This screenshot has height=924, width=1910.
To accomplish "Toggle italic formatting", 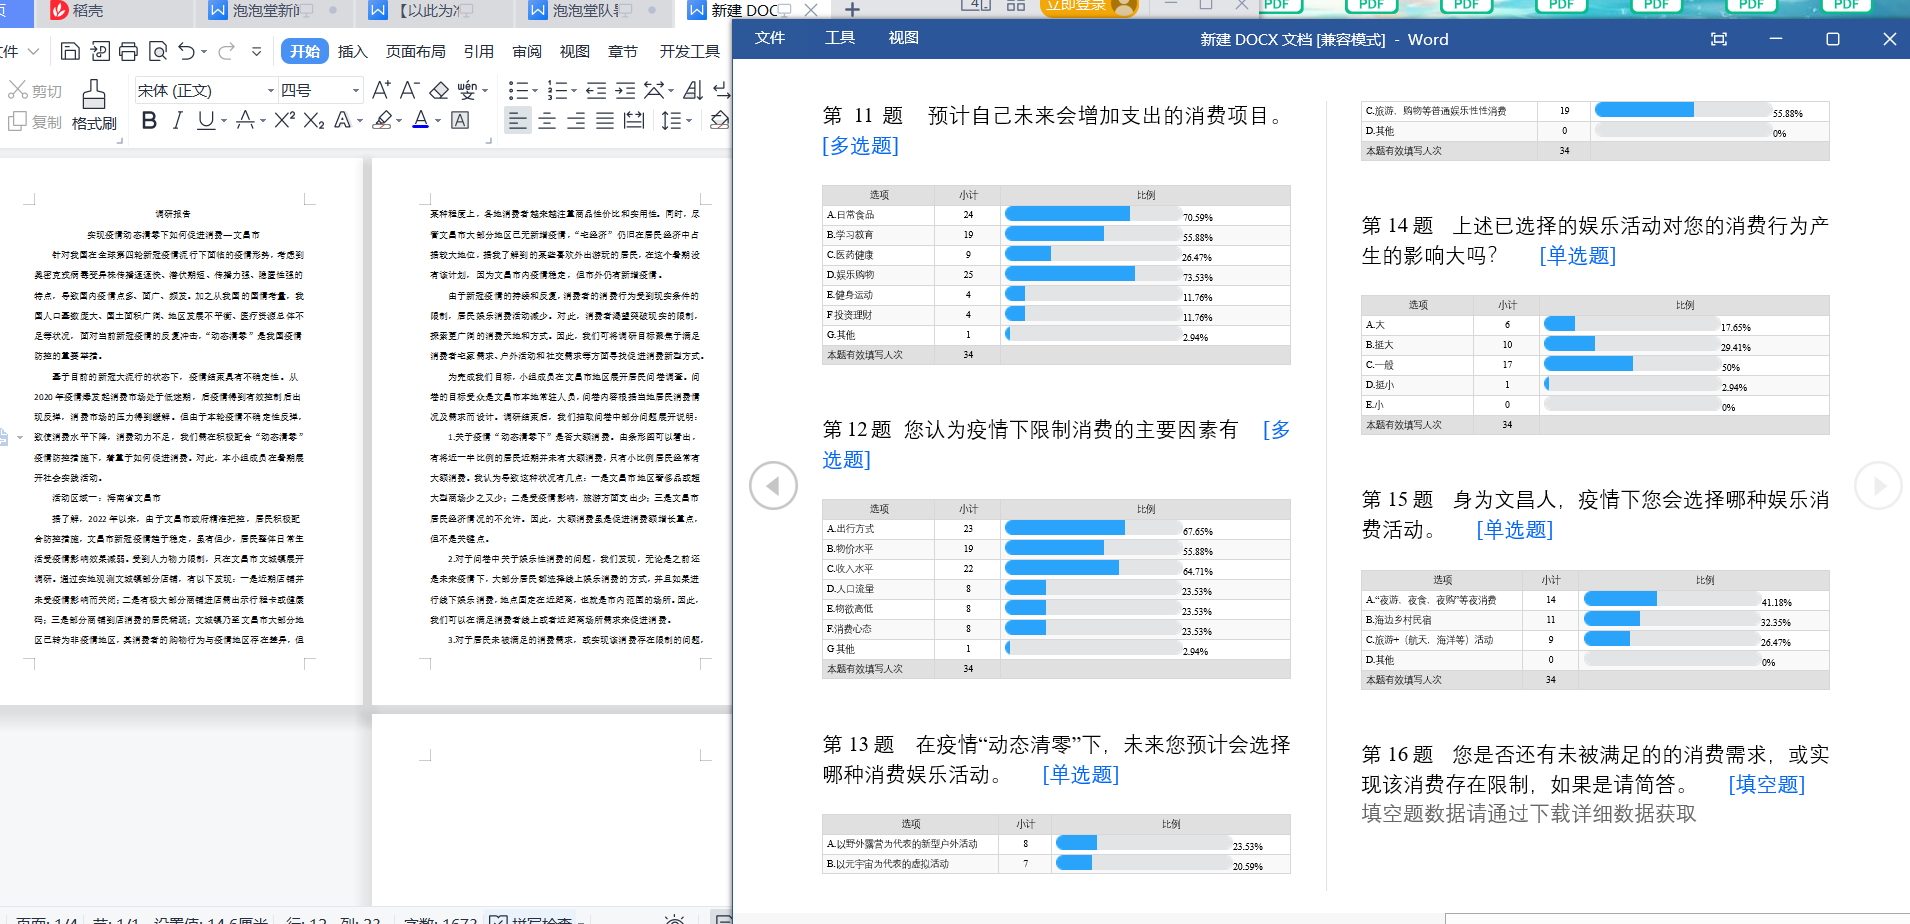I will (177, 121).
